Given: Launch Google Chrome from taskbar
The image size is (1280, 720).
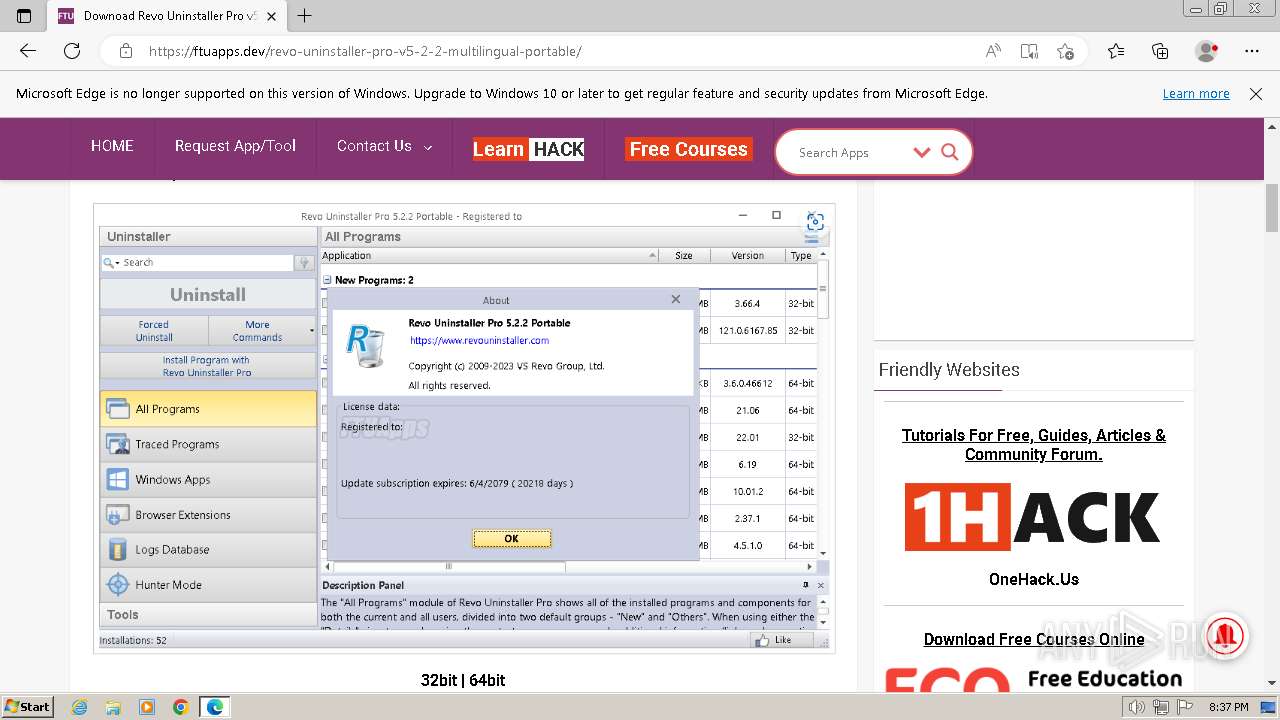Looking at the screenshot, I should [180, 707].
